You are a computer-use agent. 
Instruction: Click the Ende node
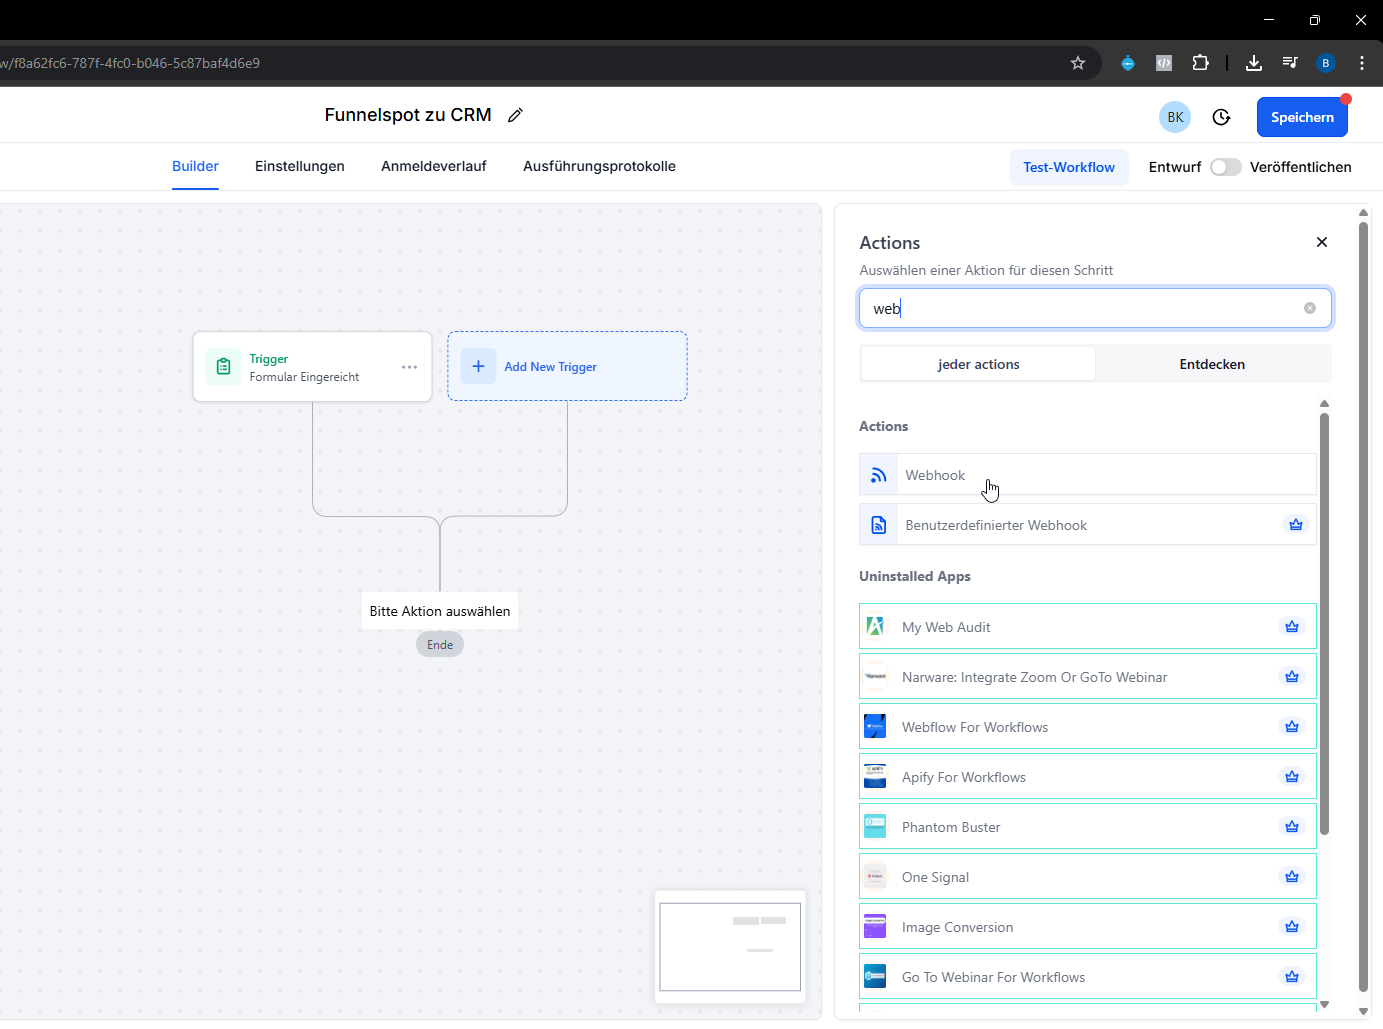440,645
